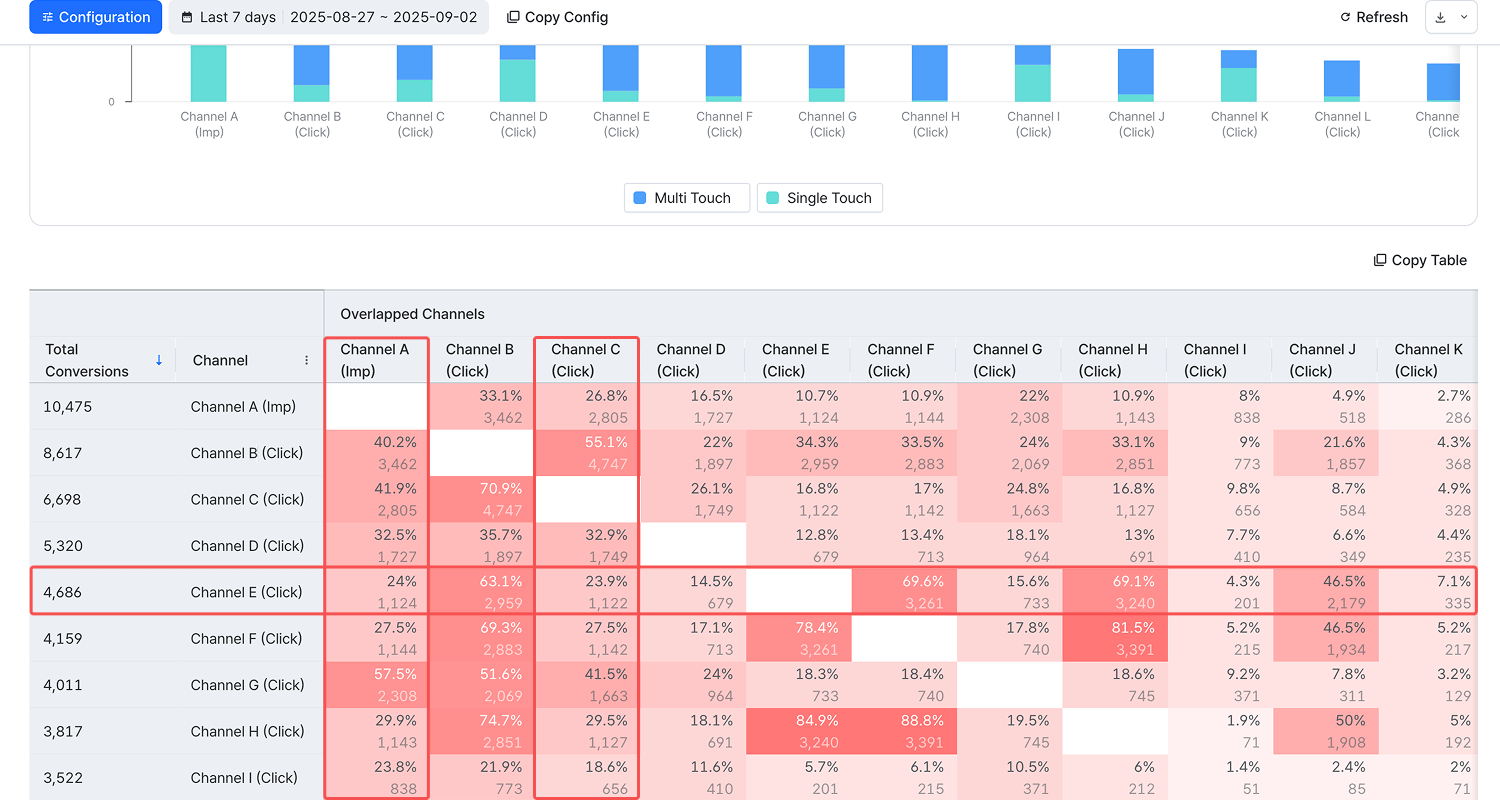Screen dimensions: 1500x800
Task: Click the Channel B (Click) table column header
Action: click(480, 360)
